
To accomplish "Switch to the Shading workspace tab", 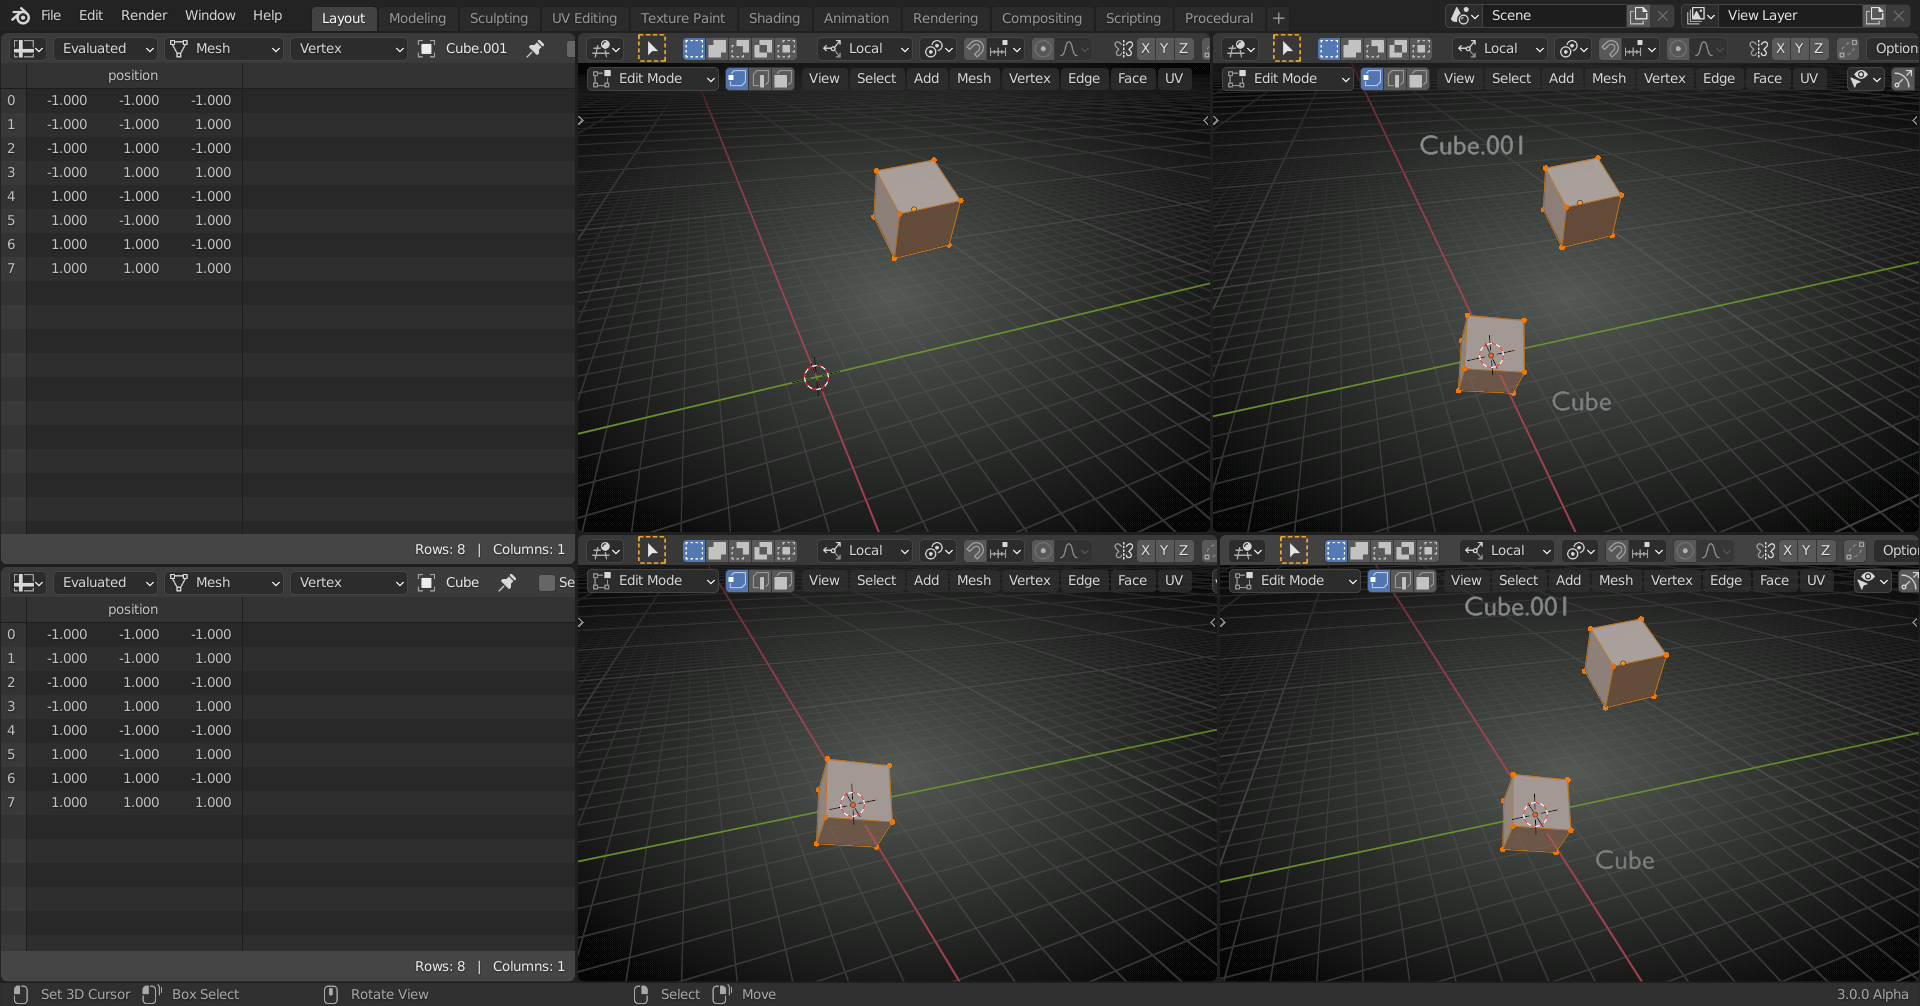I will click(x=774, y=18).
